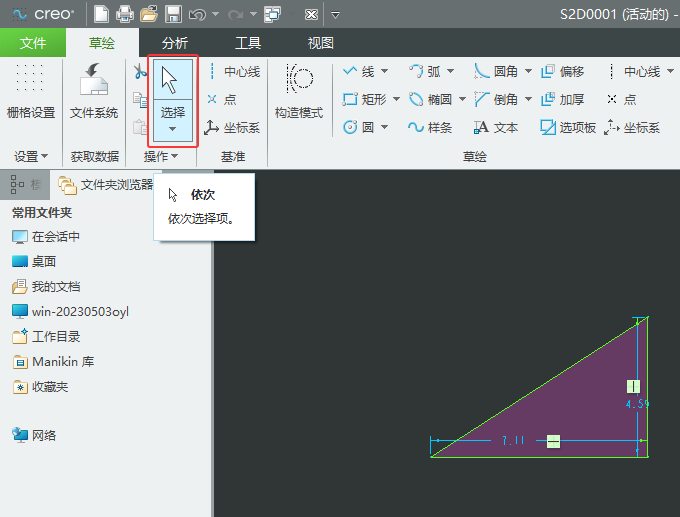Click 点 in the 基准 group
680x517 pixels.
(x=222, y=100)
